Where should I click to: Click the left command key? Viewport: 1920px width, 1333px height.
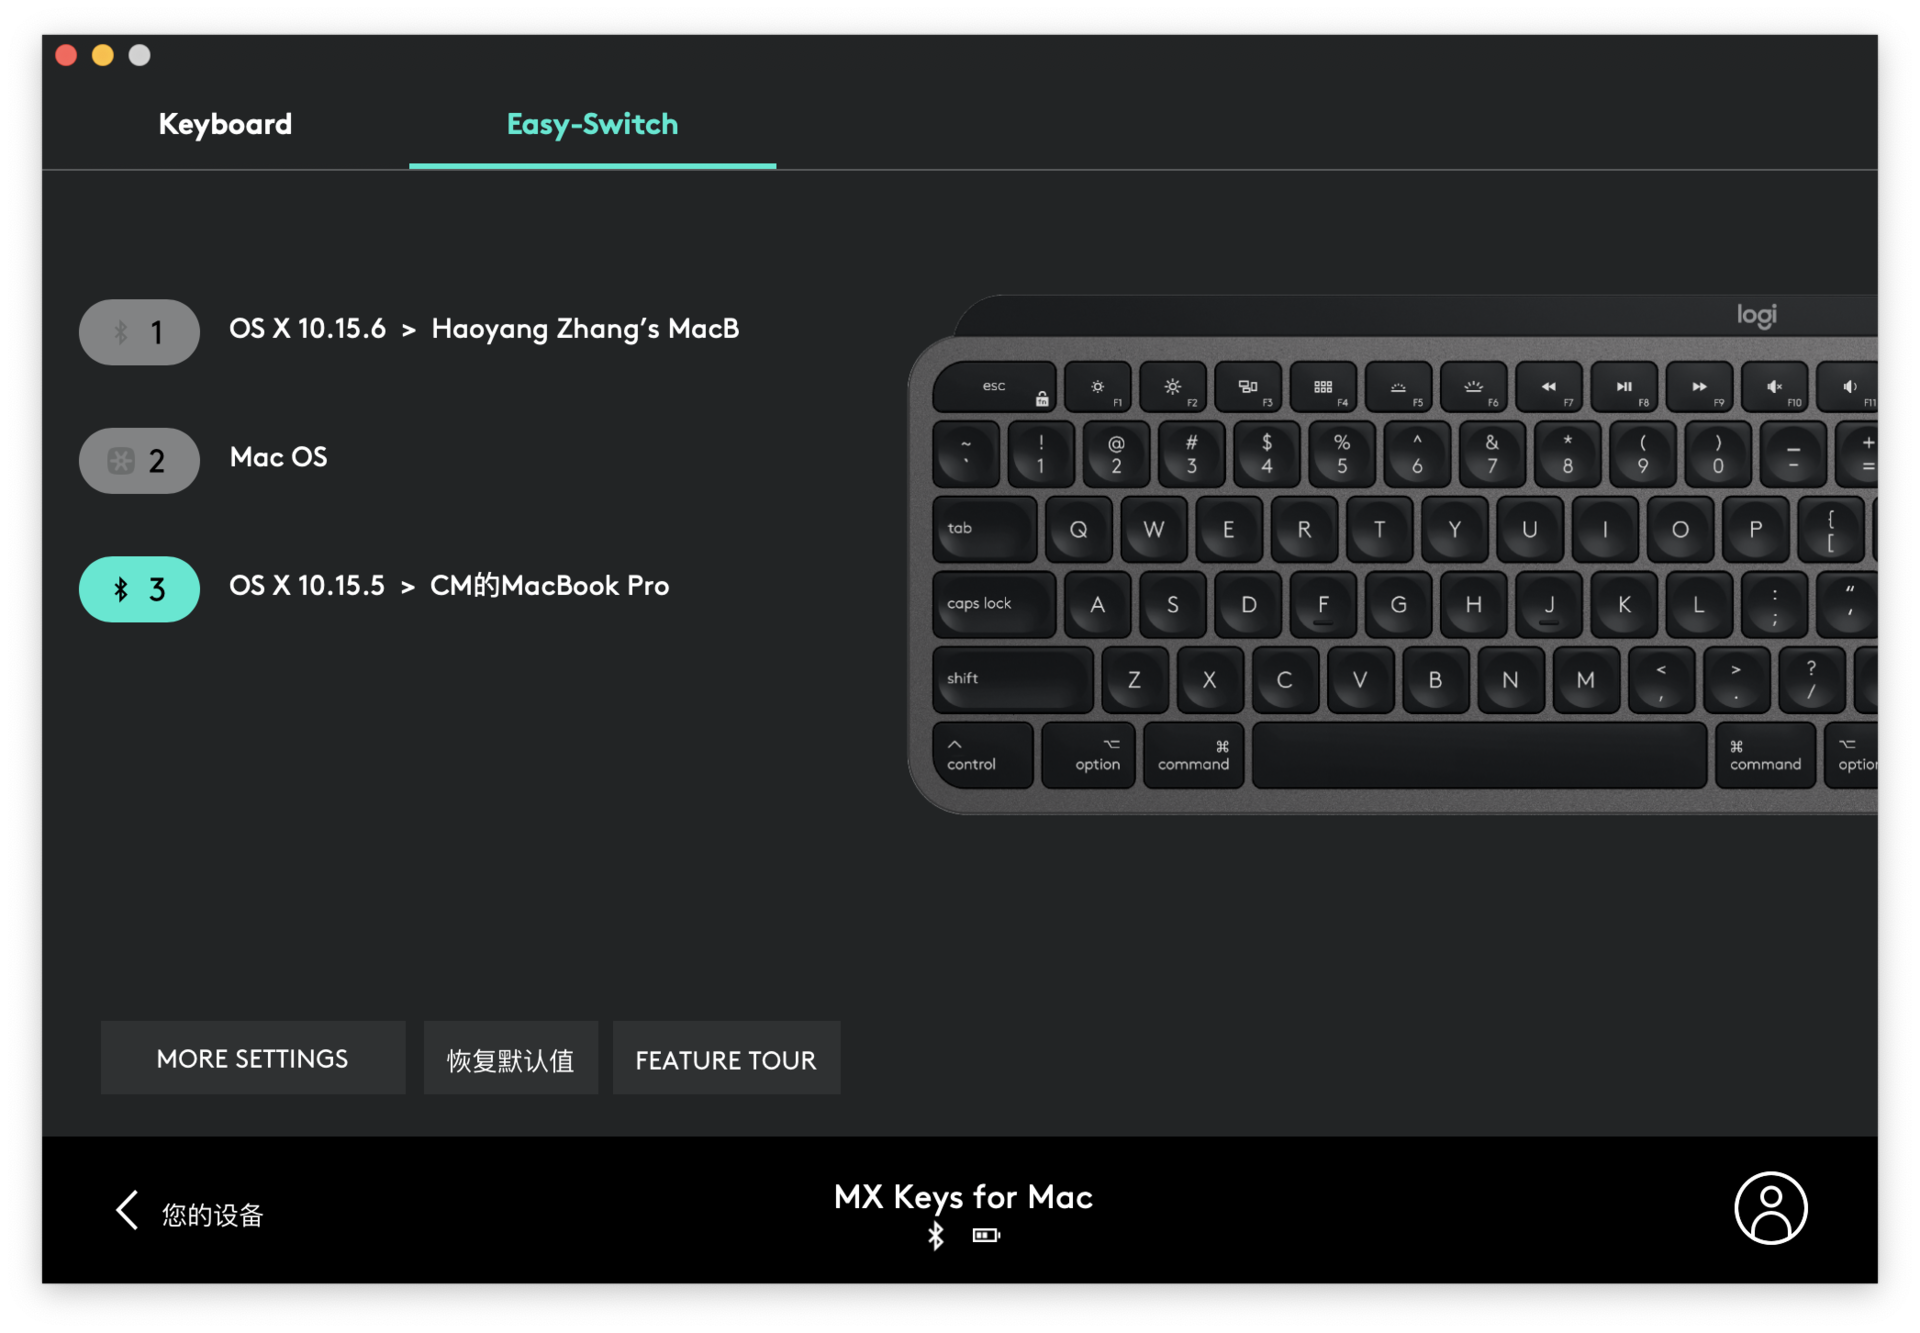(x=1193, y=755)
